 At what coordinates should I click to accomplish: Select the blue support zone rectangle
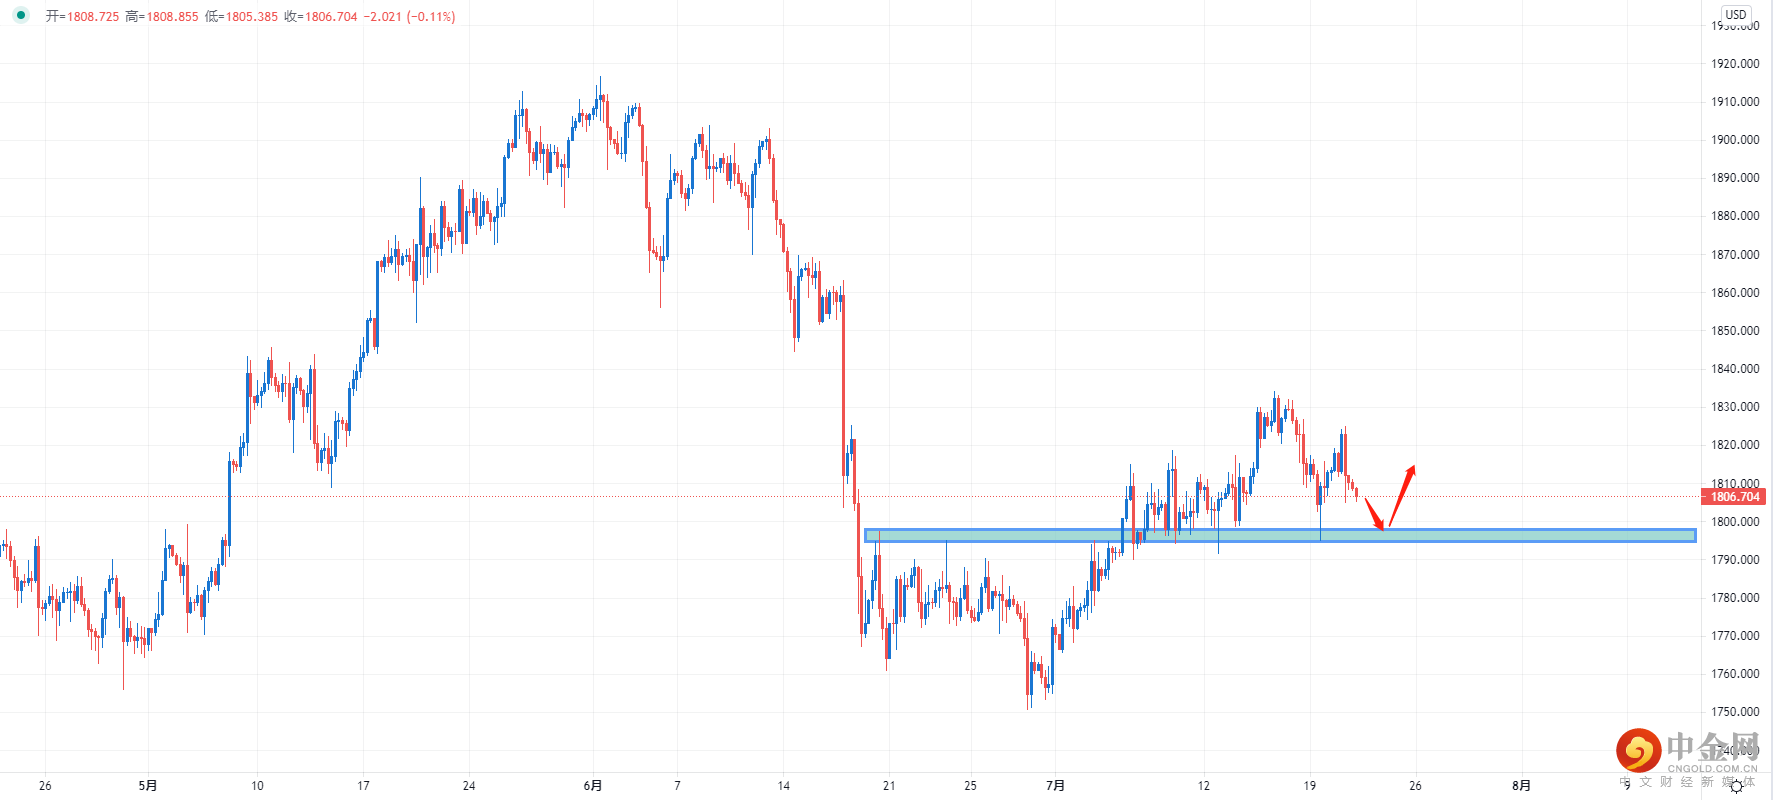tap(1280, 536)
